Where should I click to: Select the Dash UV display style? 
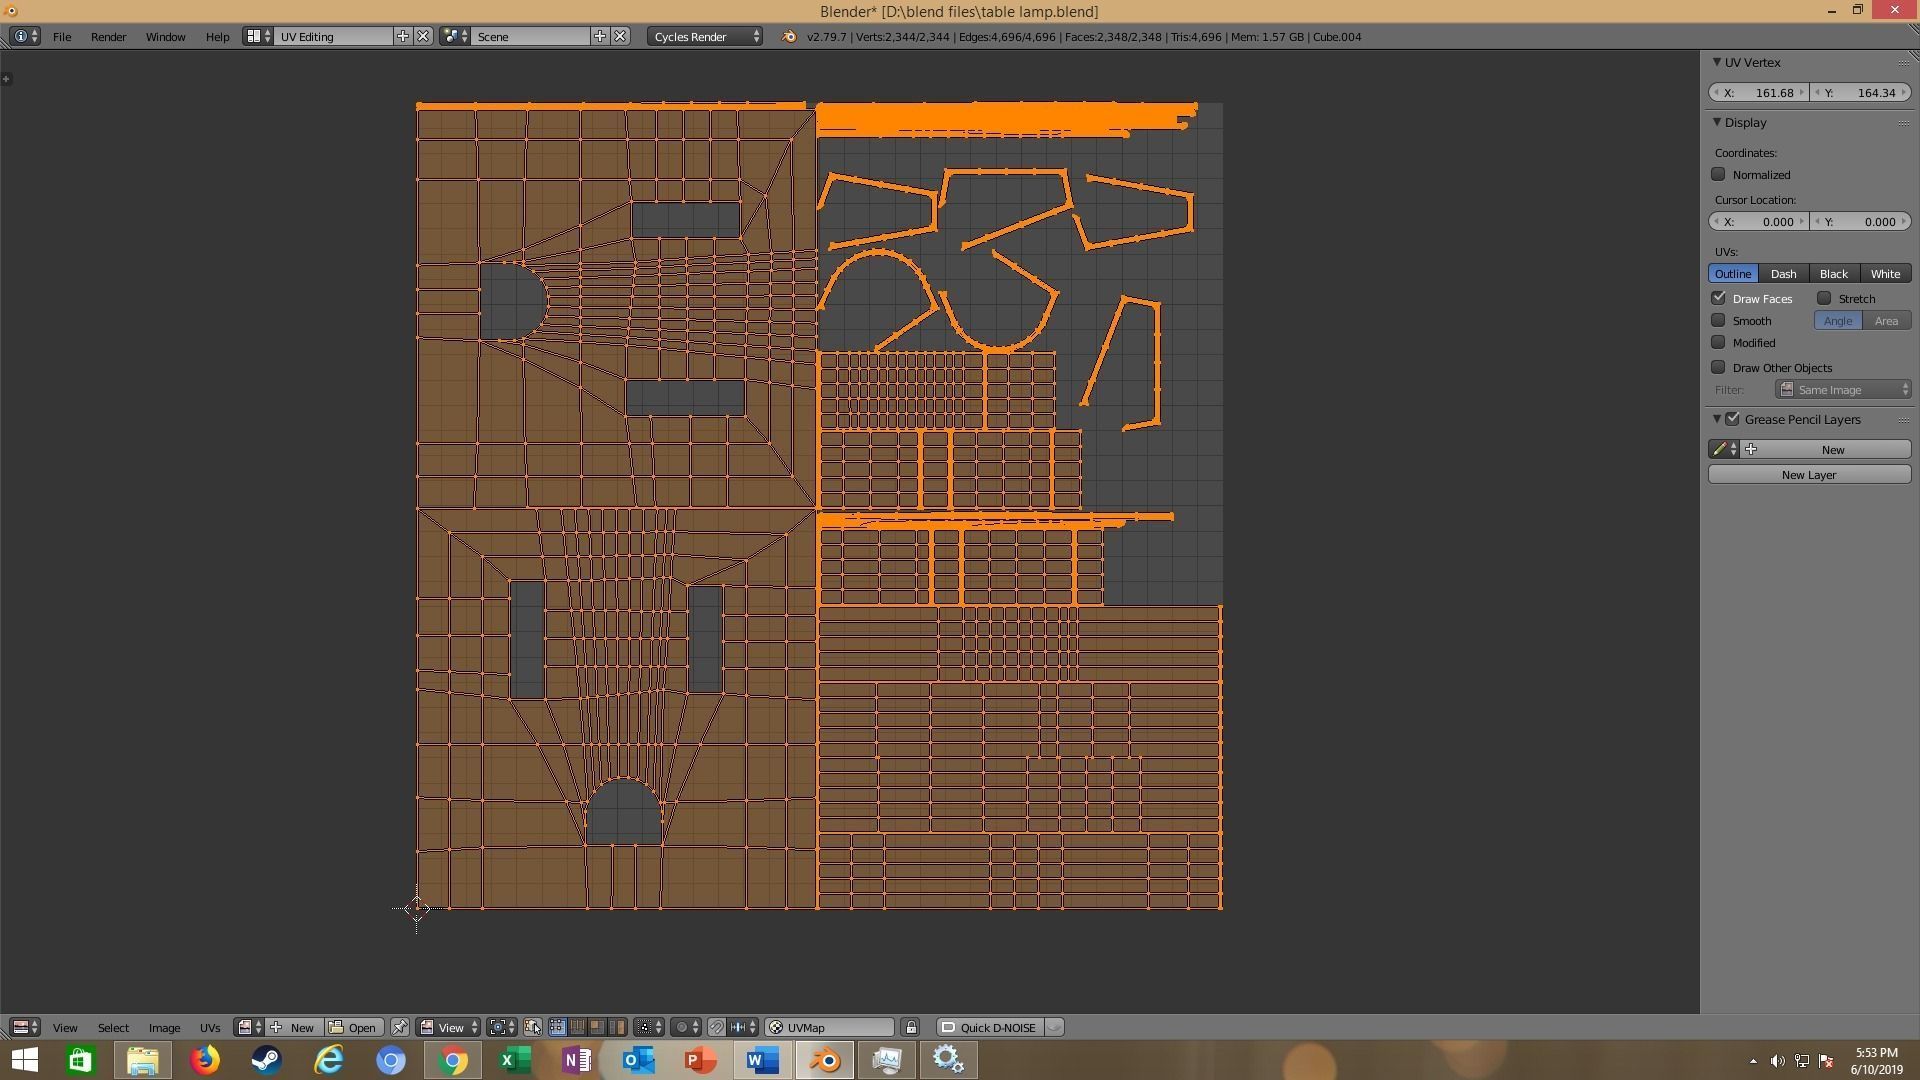(1783, 274)
